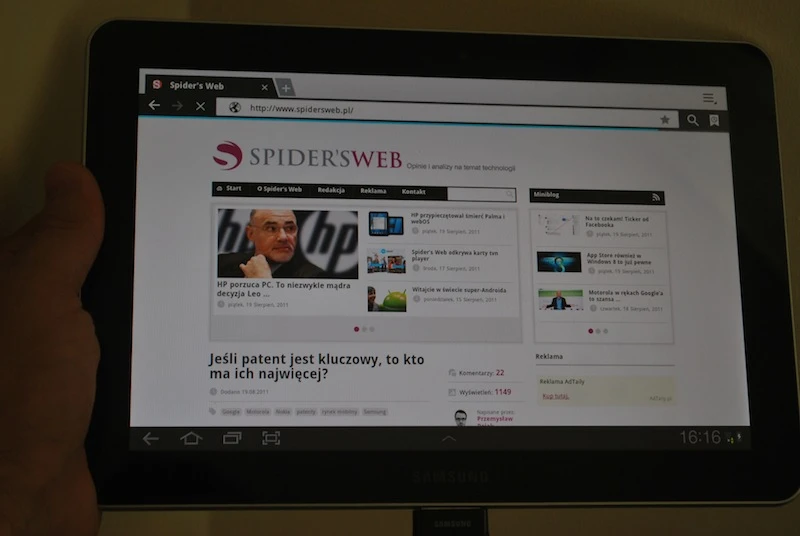Viewport: 800px width, 536px height.
Task: Open 'Jeśli patent jest kluczowy' article title
Action: pyautogui.click(x=316, y=366)
